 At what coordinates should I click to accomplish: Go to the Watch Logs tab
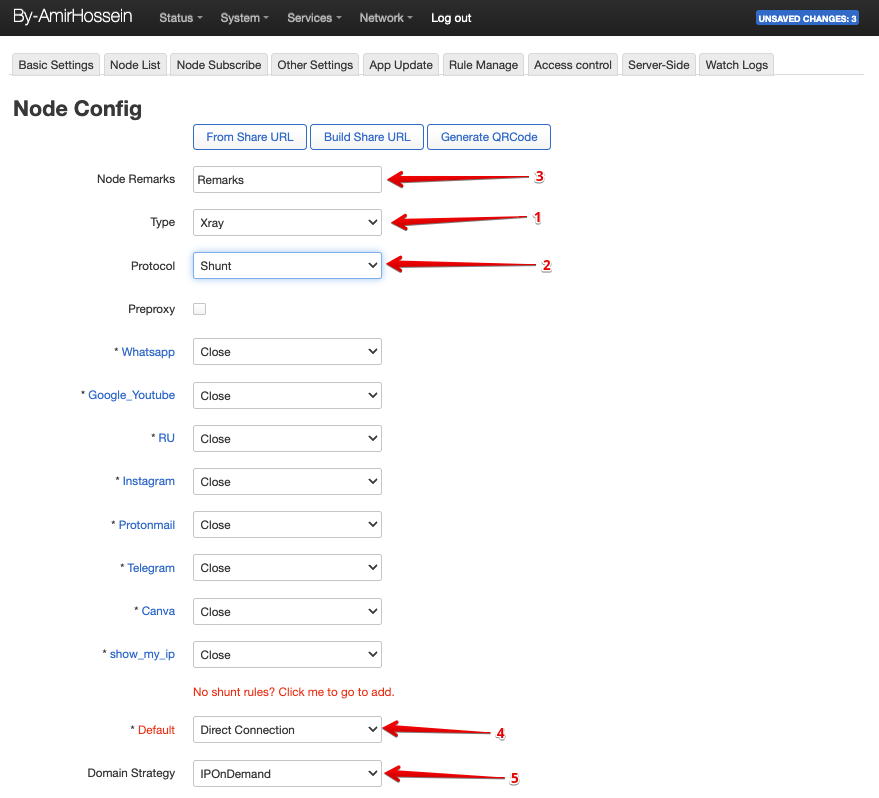(736, 65)
